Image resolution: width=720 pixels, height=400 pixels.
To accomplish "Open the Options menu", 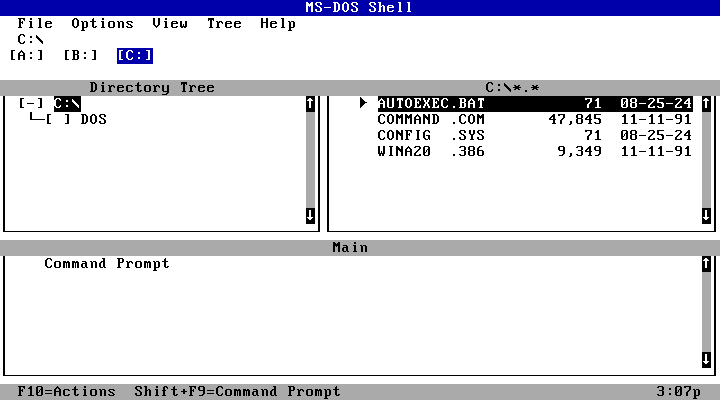I will tap(102, 23).
